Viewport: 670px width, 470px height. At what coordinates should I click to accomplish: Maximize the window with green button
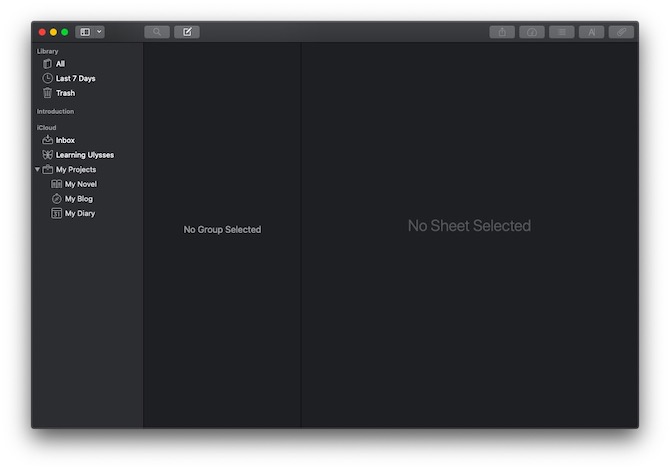(x=65, y=32)
